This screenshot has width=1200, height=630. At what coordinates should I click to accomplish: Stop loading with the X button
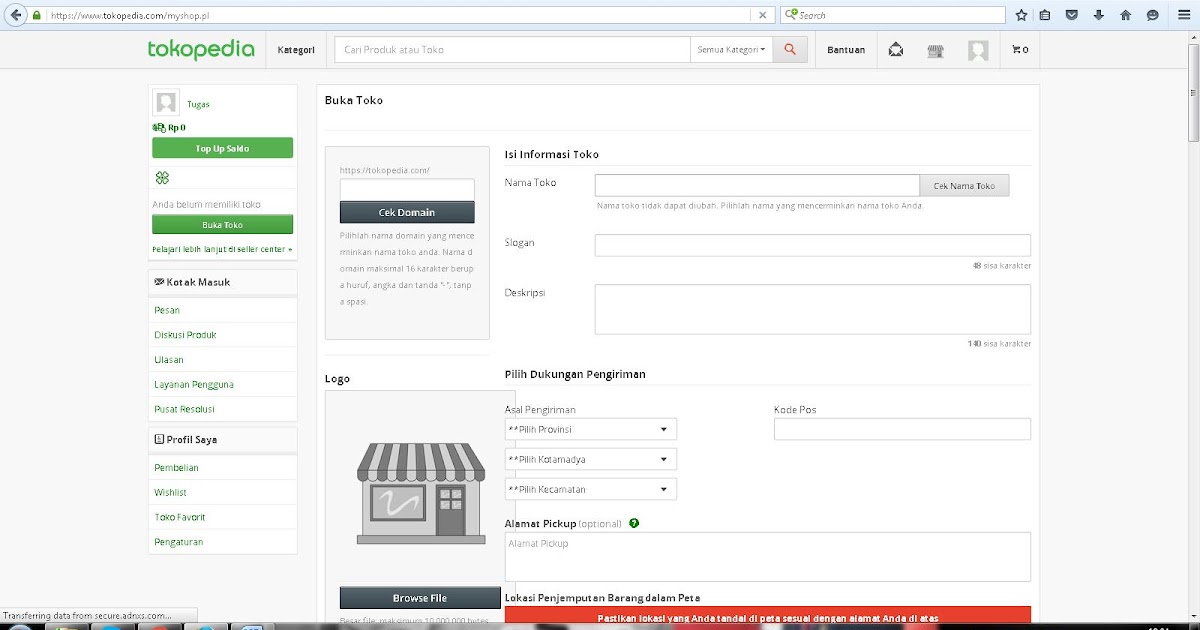coord(763,15)
